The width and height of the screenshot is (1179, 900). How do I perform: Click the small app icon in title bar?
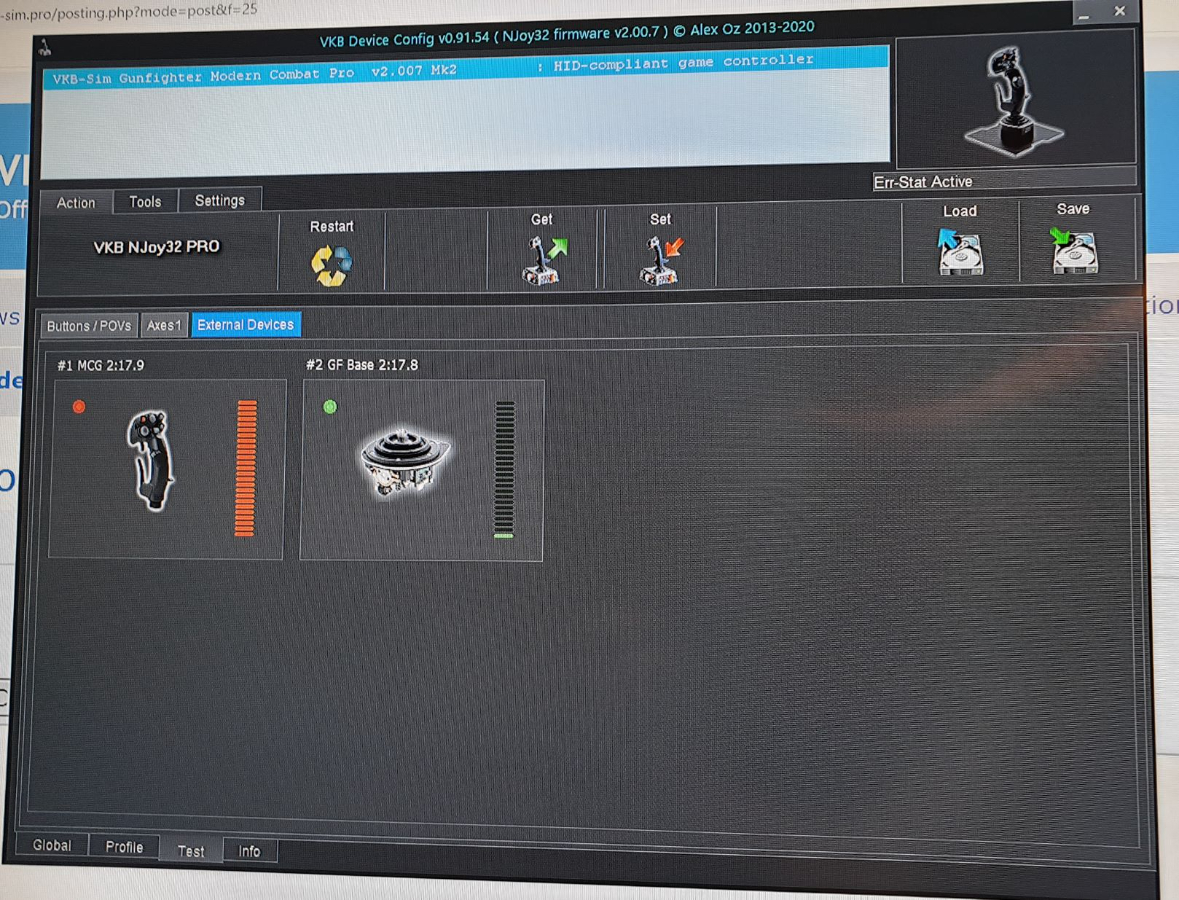pyautogui.click(x=46, y=48)
